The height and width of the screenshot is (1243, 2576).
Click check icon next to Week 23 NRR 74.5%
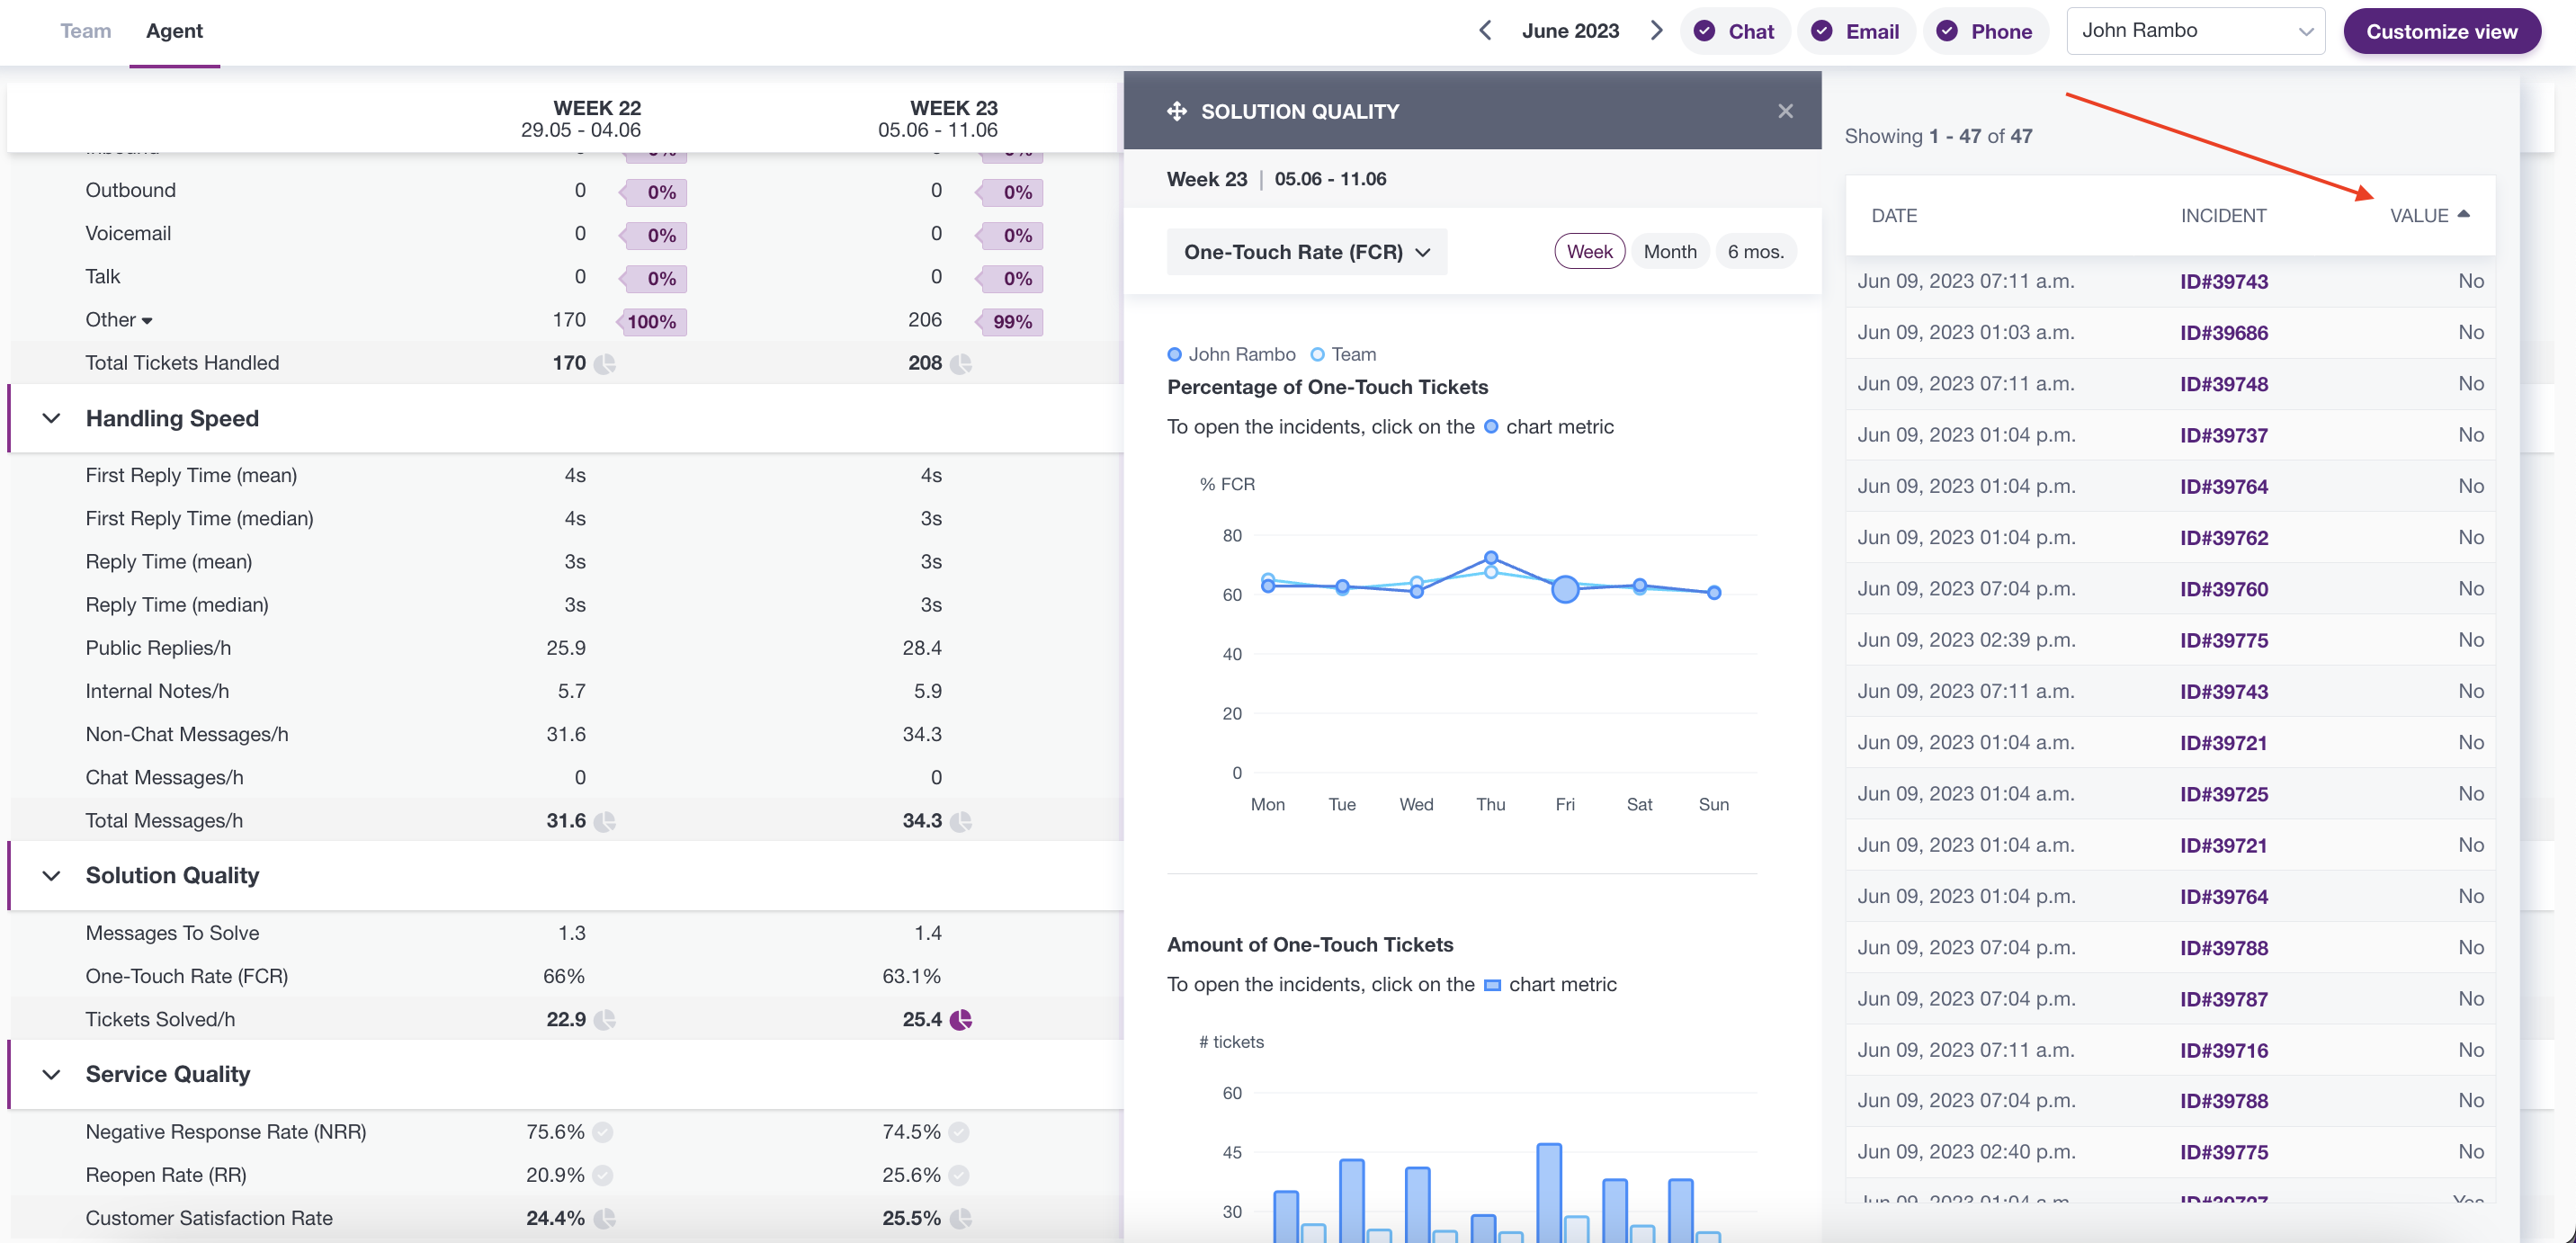[x=958, y=1132]
